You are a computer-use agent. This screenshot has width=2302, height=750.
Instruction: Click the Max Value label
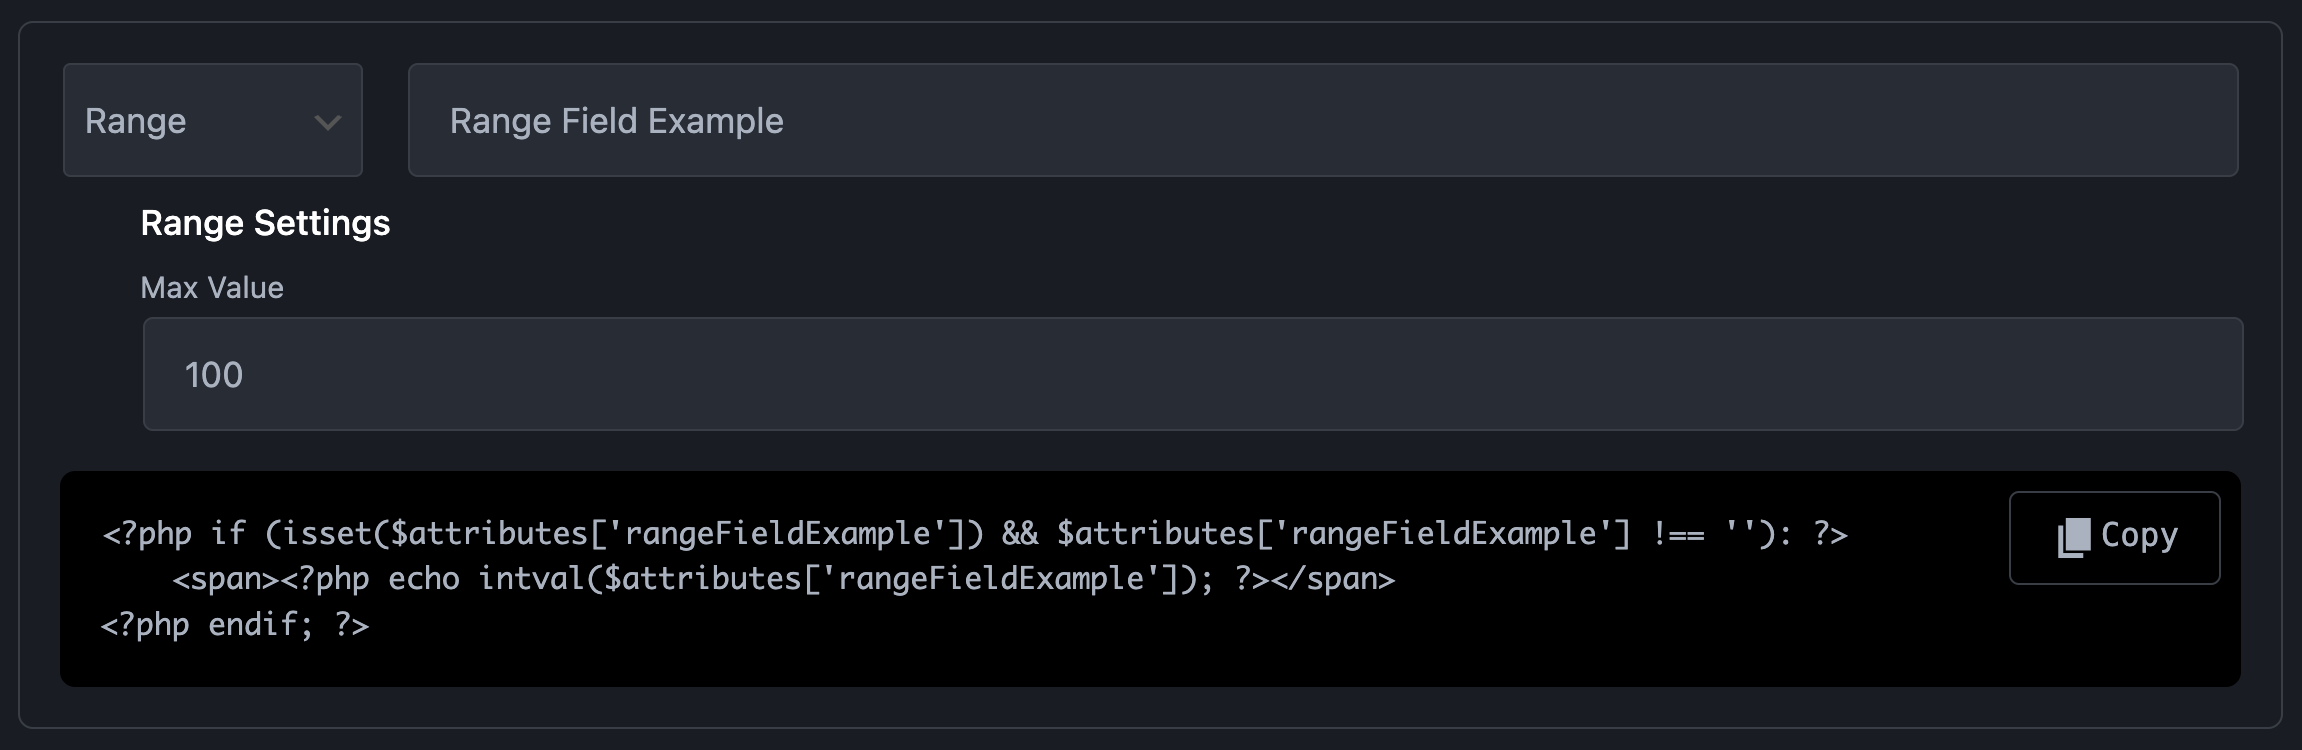(x=212, y=288)
